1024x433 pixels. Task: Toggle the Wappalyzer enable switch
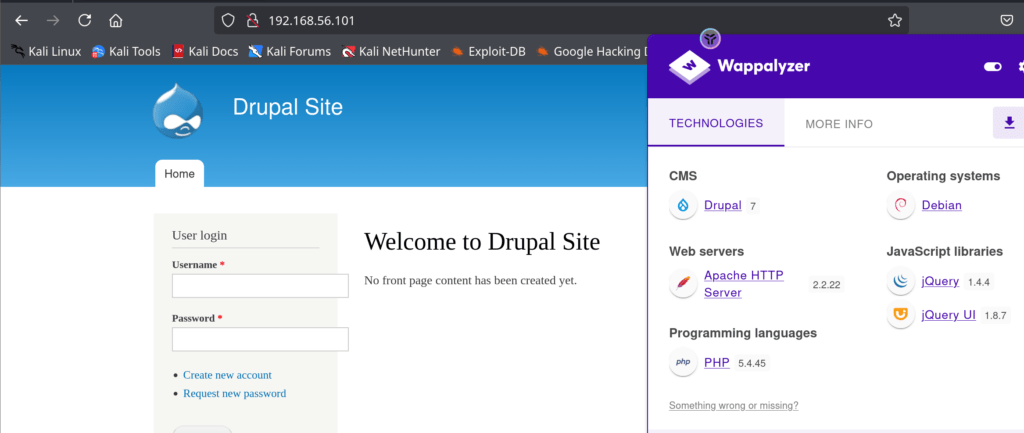993,67
